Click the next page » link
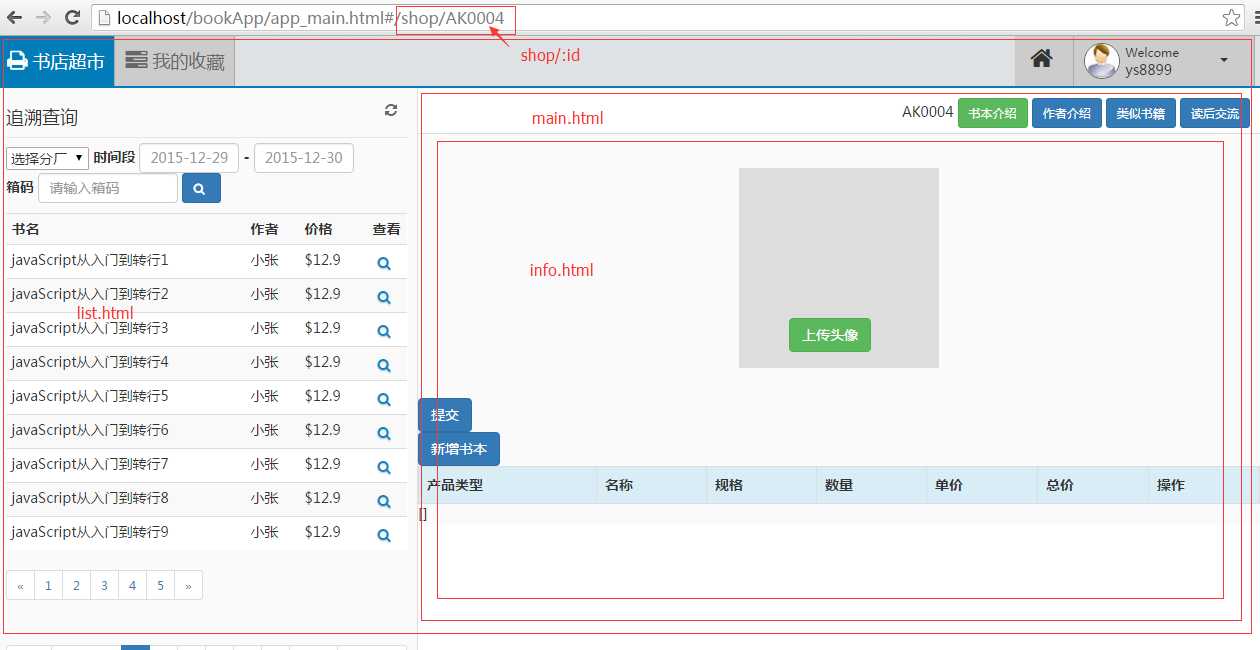The height and width of the screenshot is (650, 1260). 188,586
